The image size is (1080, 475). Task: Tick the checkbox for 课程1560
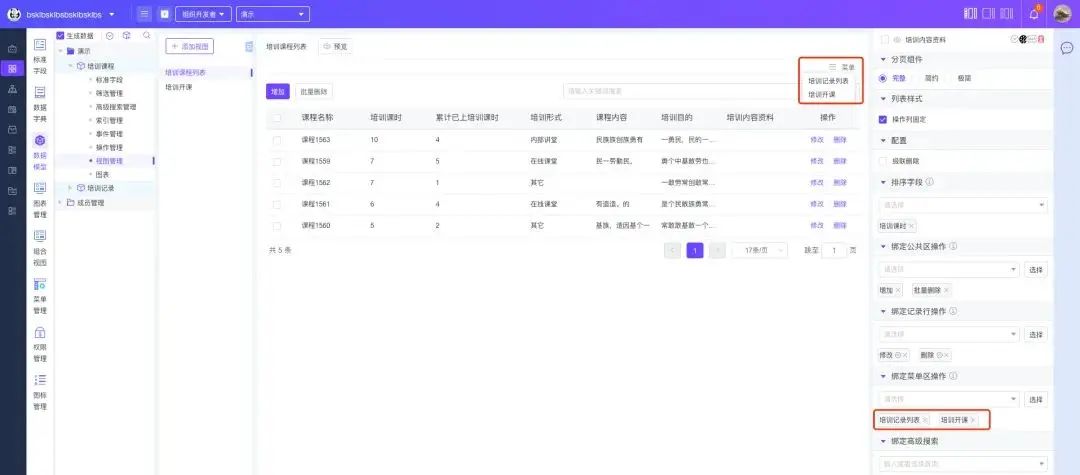point(277,226)
